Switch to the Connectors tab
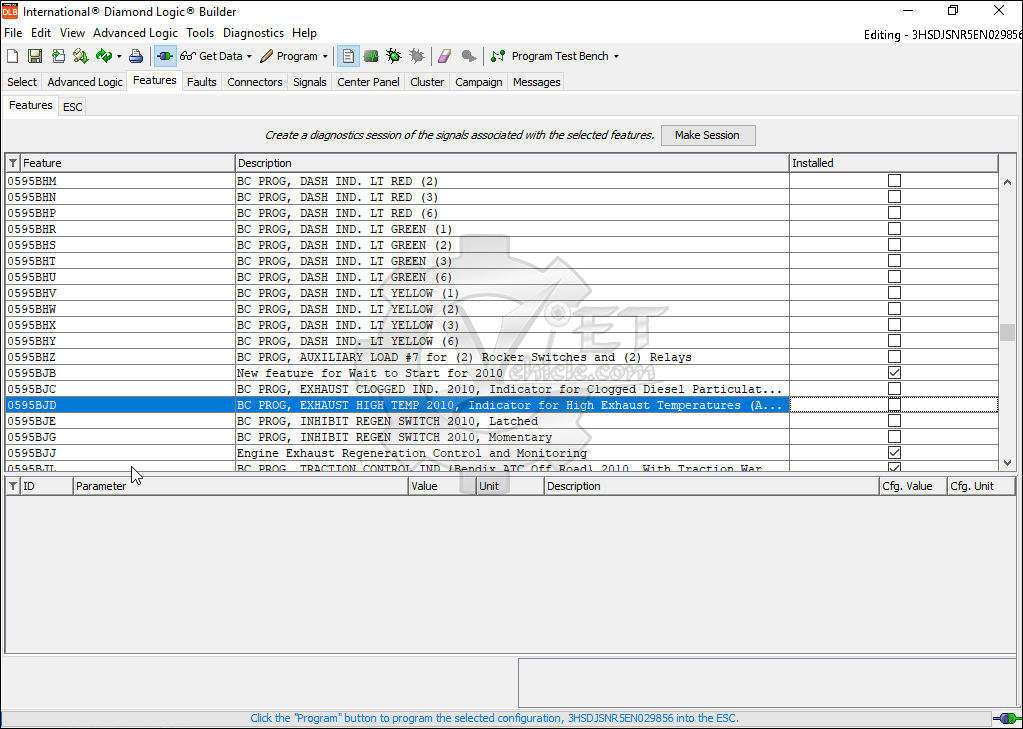1023x729 pixels. (254, 82)
